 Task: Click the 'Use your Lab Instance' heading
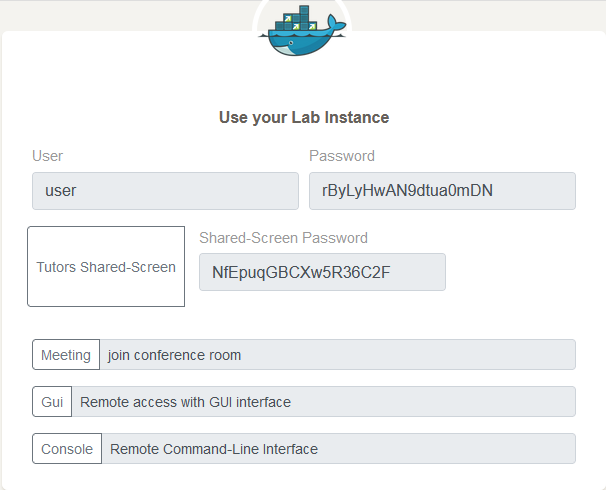tap(304, 117)
